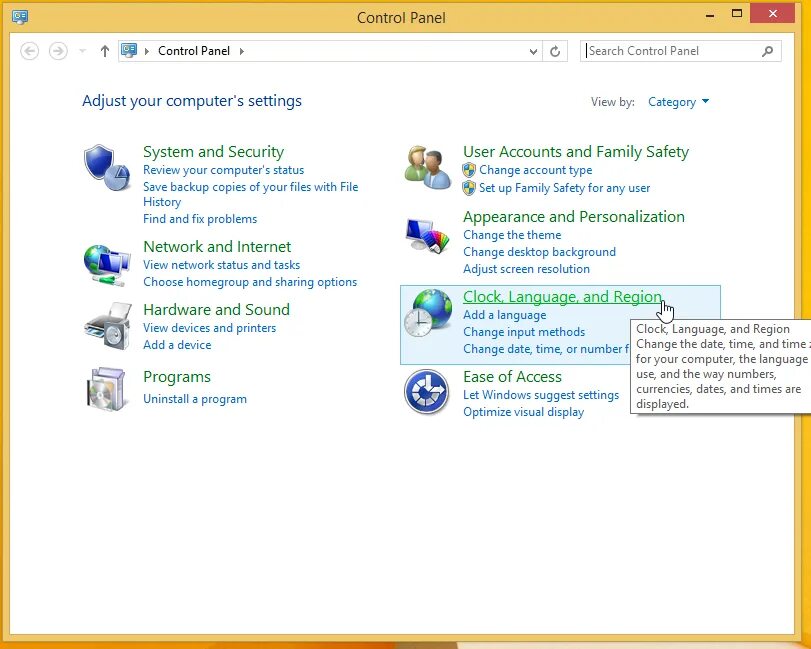Click the Clock, Language, and Region globe icon
The image size is (811, 649).
tap(427, 311)
